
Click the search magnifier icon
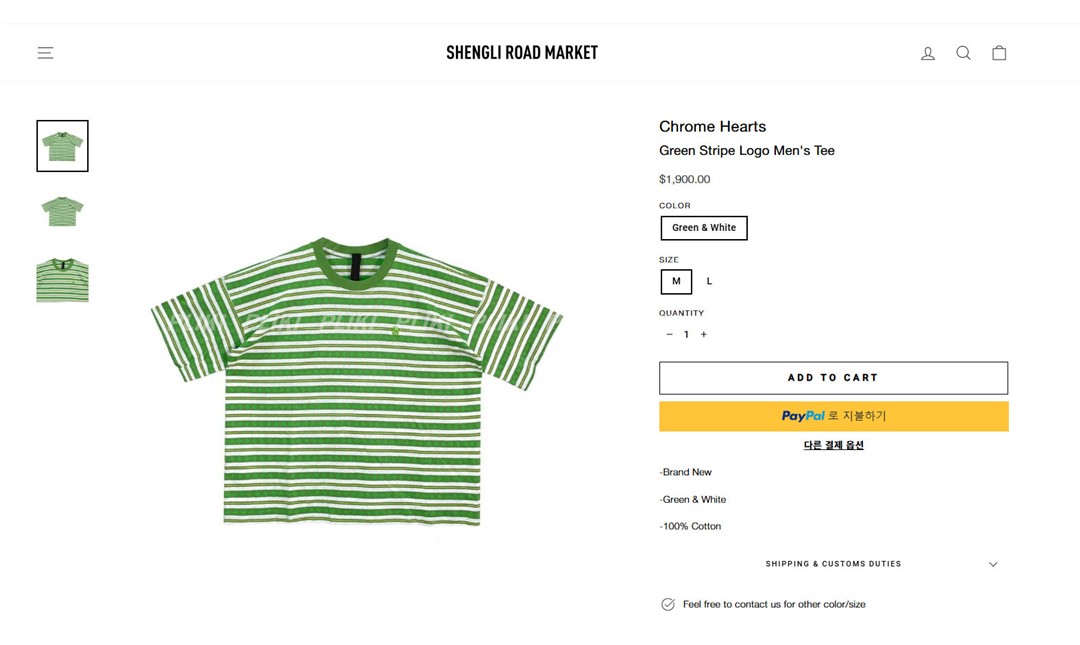[963, 53]
